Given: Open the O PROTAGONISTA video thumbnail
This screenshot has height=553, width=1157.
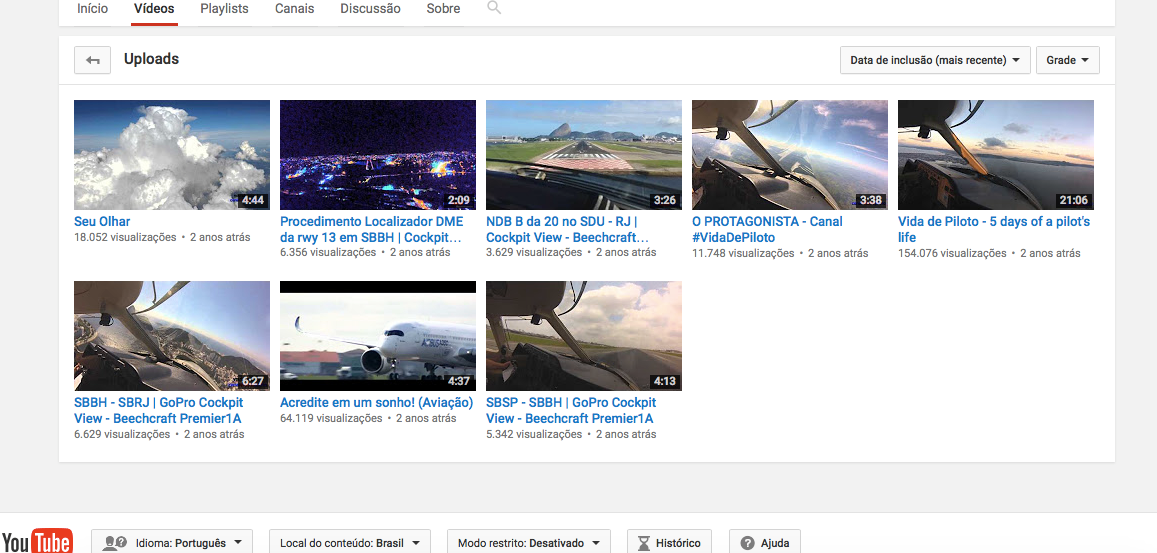Looking at the screenshot, I should [x=790, y=155].
